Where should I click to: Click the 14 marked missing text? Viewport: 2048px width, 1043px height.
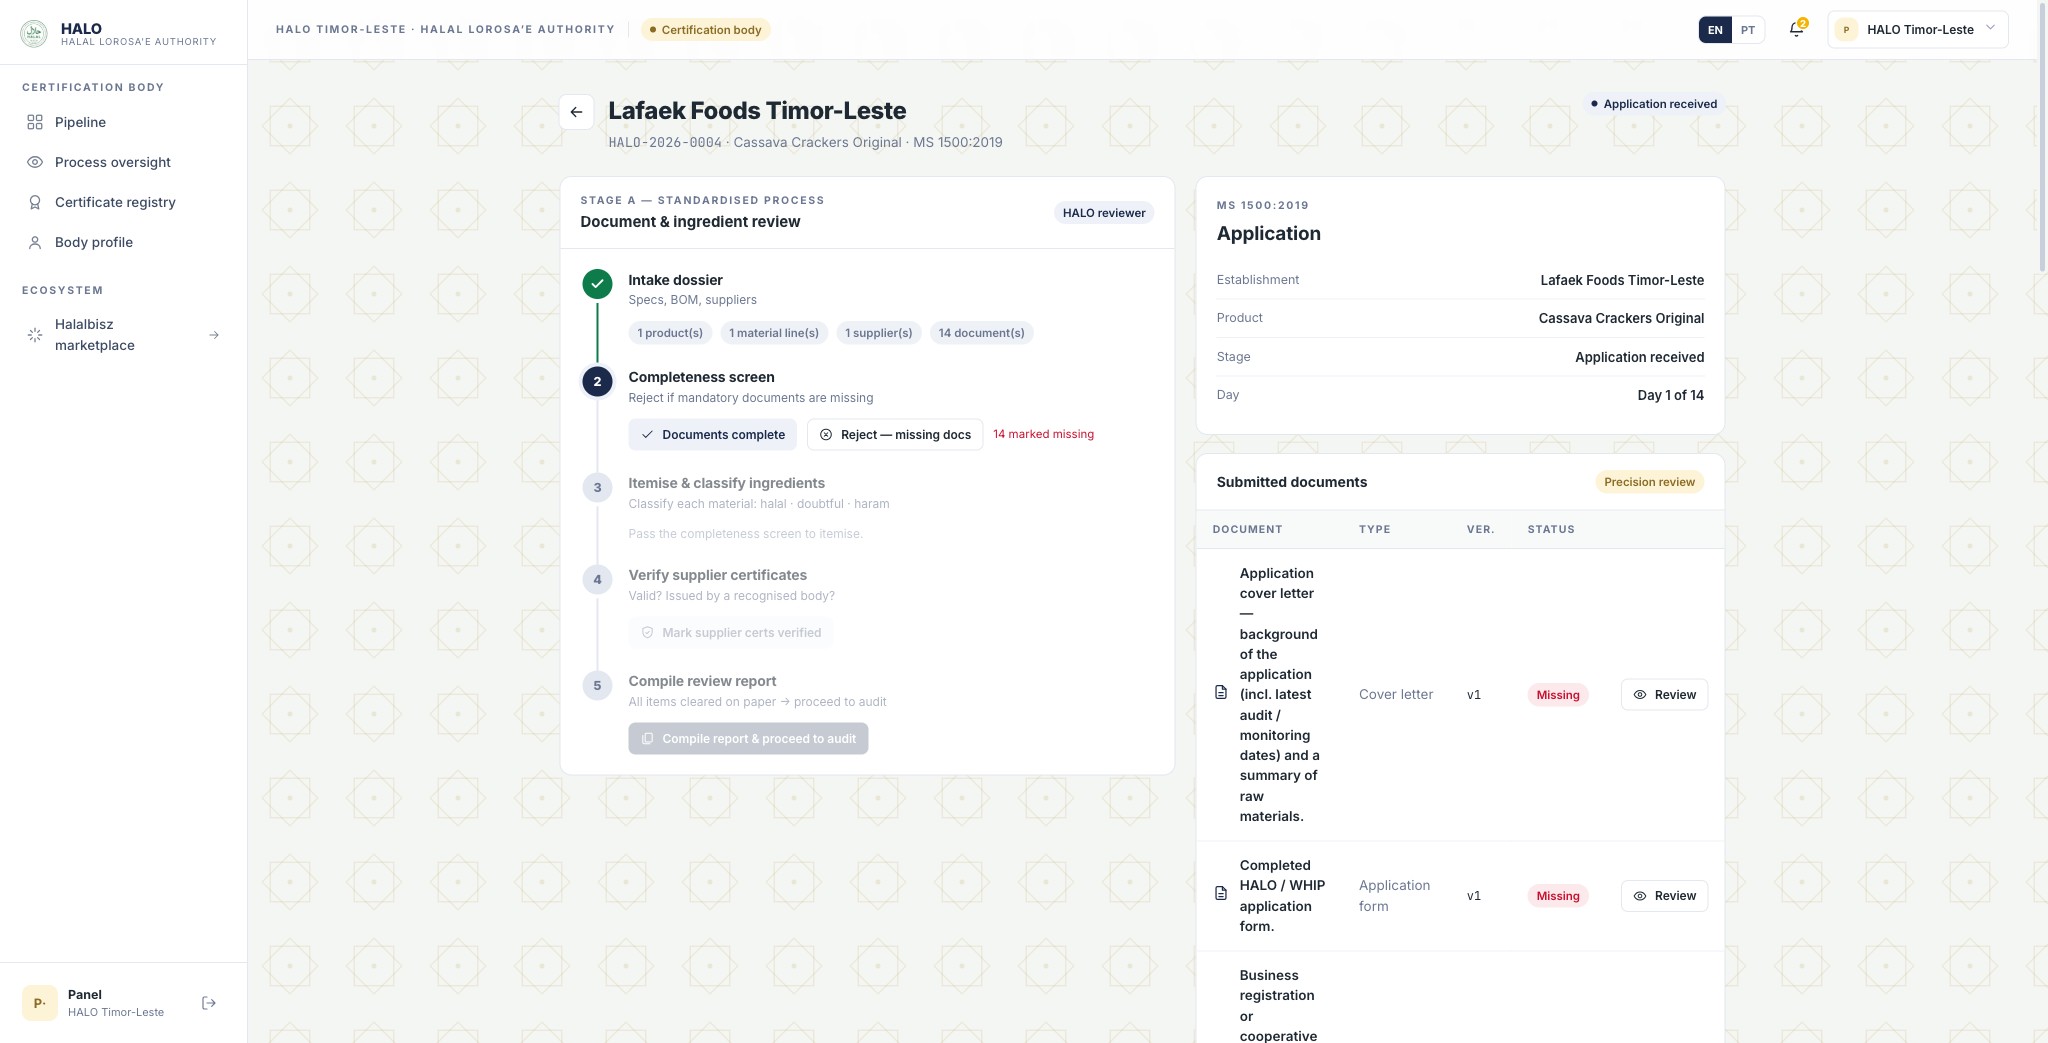coord(1044,434)
